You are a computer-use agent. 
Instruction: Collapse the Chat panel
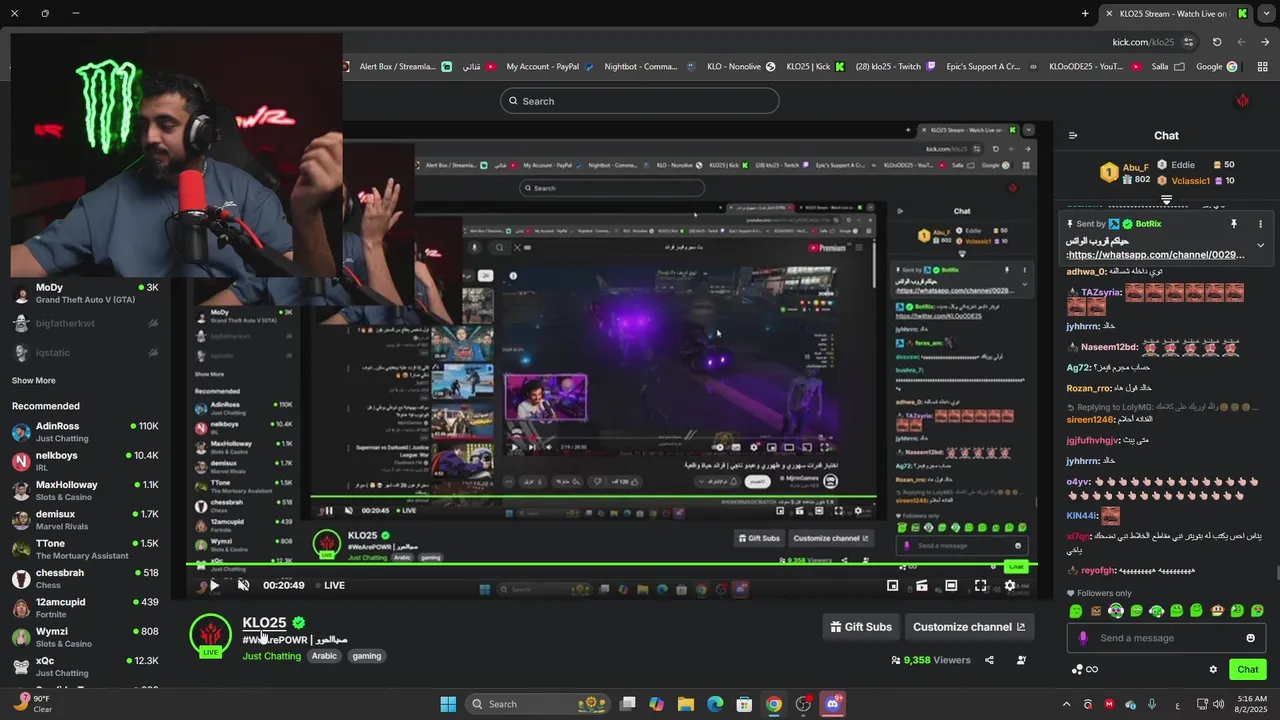tap(1073, 136)
